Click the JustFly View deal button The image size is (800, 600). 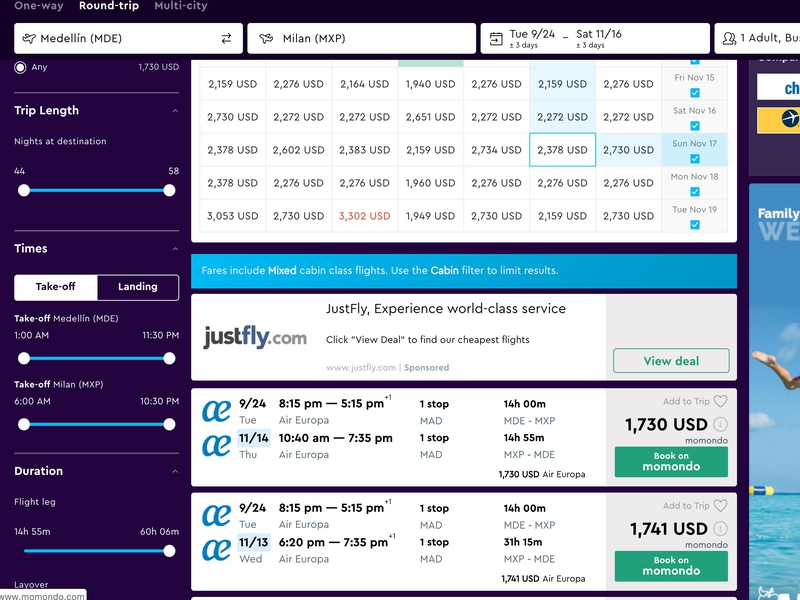click(671, 361)
